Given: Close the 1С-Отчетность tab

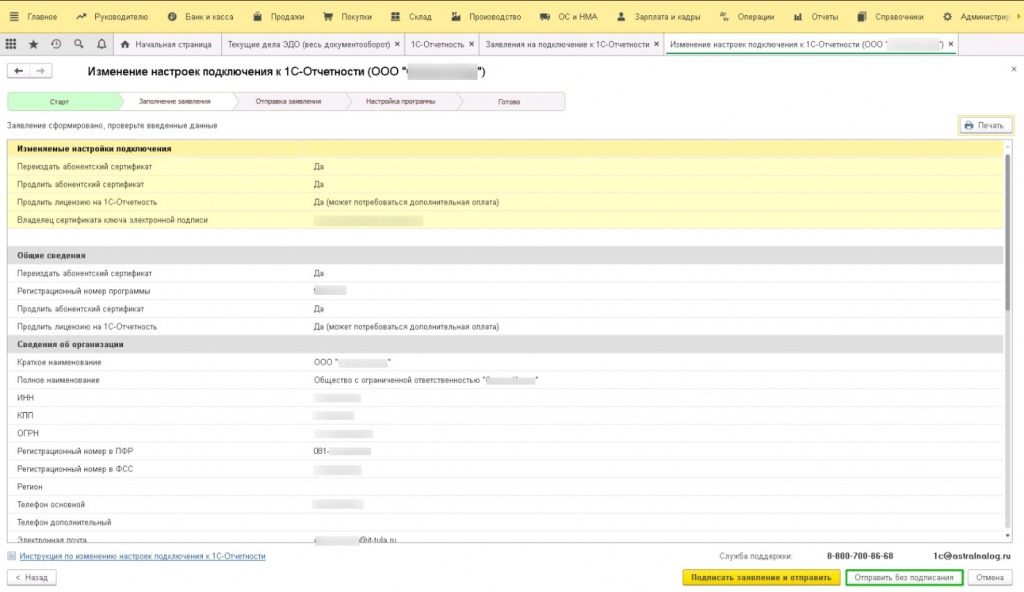Looking at the screenshot, I should tap(472, 44).
